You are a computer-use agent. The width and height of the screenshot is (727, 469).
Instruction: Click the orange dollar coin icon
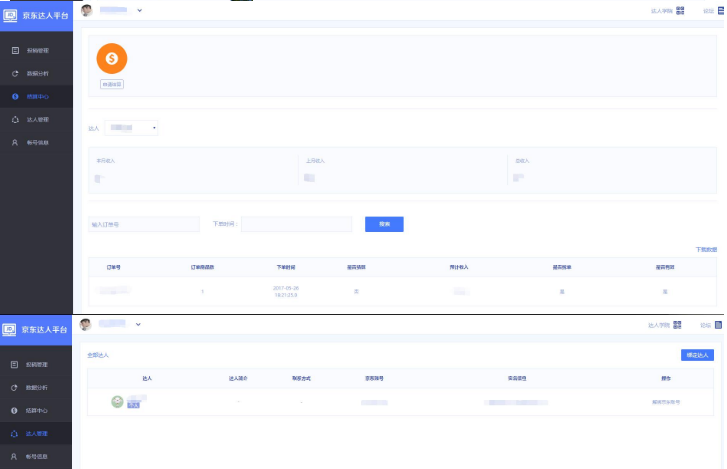112,59
